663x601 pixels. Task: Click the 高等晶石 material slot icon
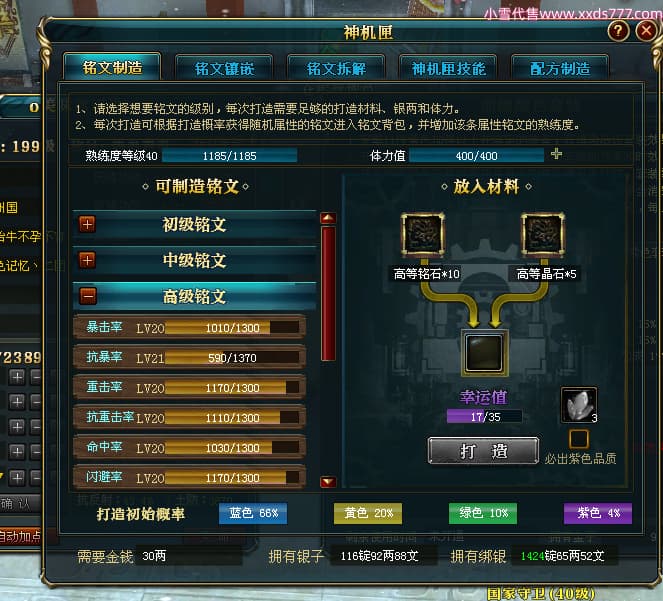point(542,235)
